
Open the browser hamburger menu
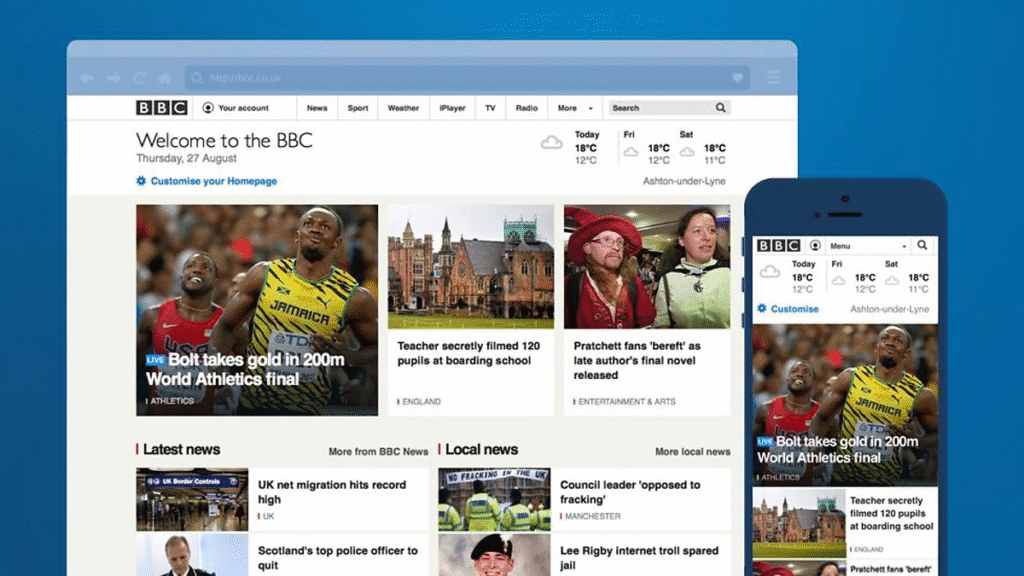pyautogui.click(x=773, y=78)
